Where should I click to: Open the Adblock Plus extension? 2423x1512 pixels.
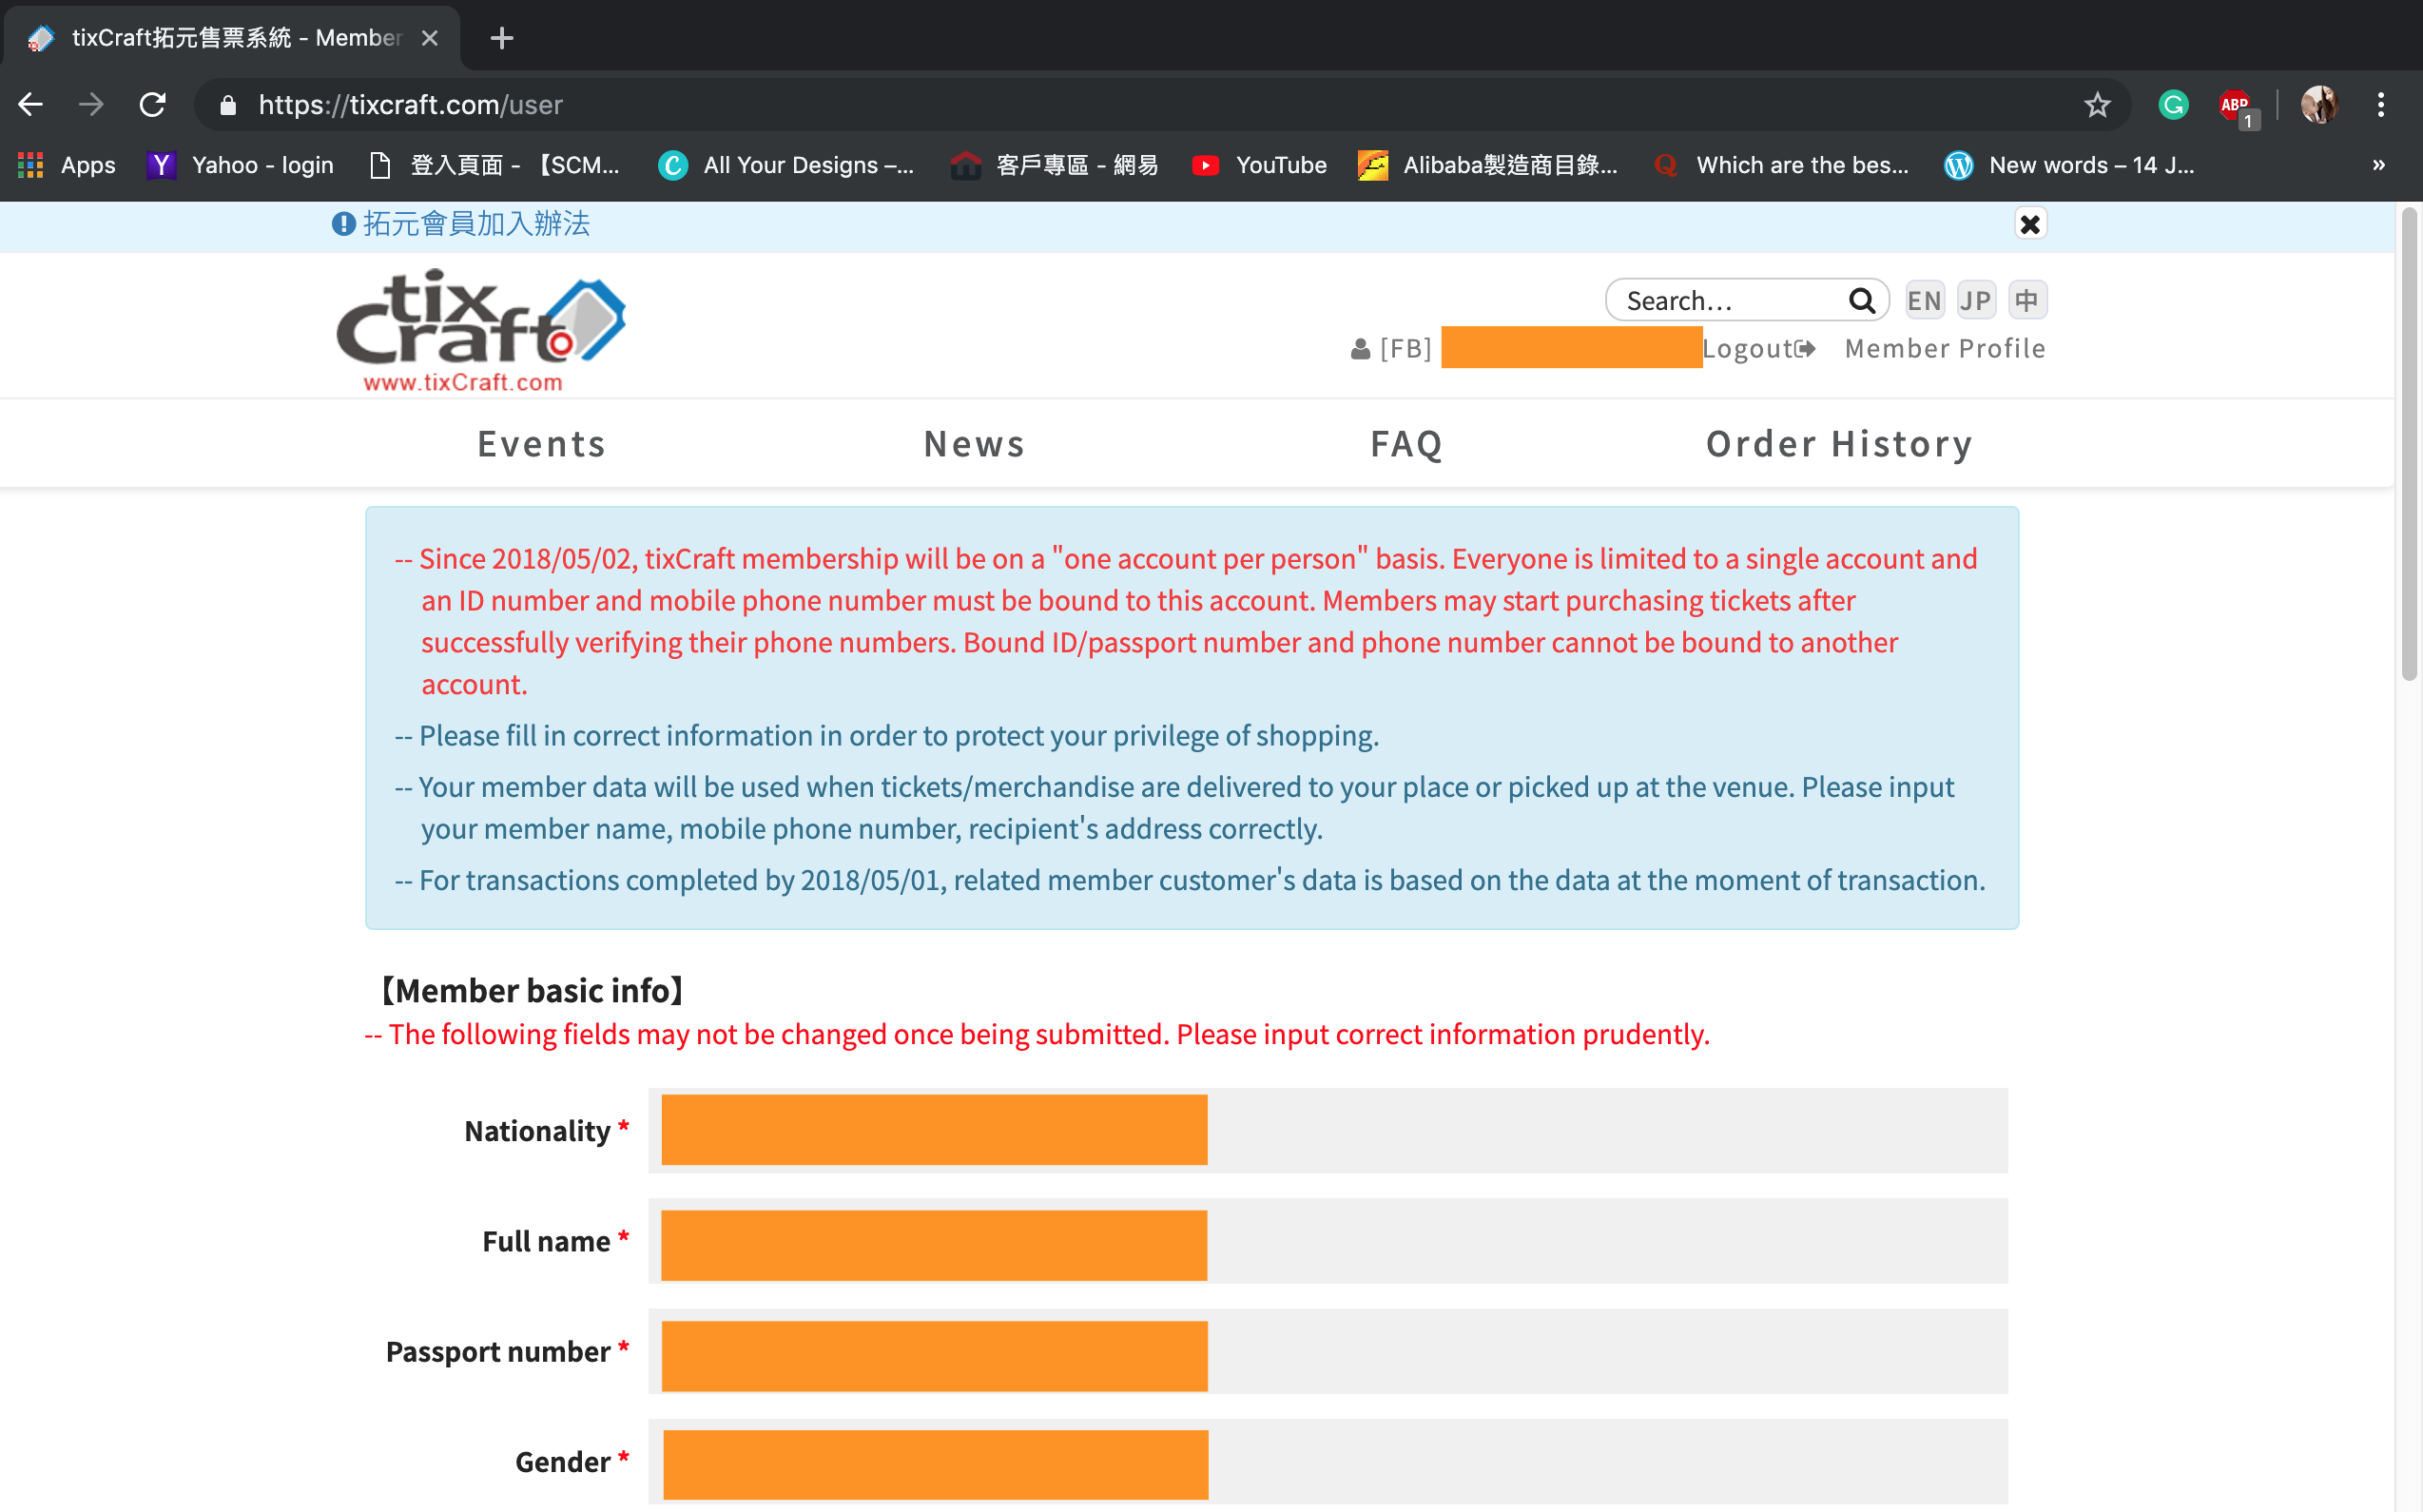pyautogui.click(x=2234, y=105)
